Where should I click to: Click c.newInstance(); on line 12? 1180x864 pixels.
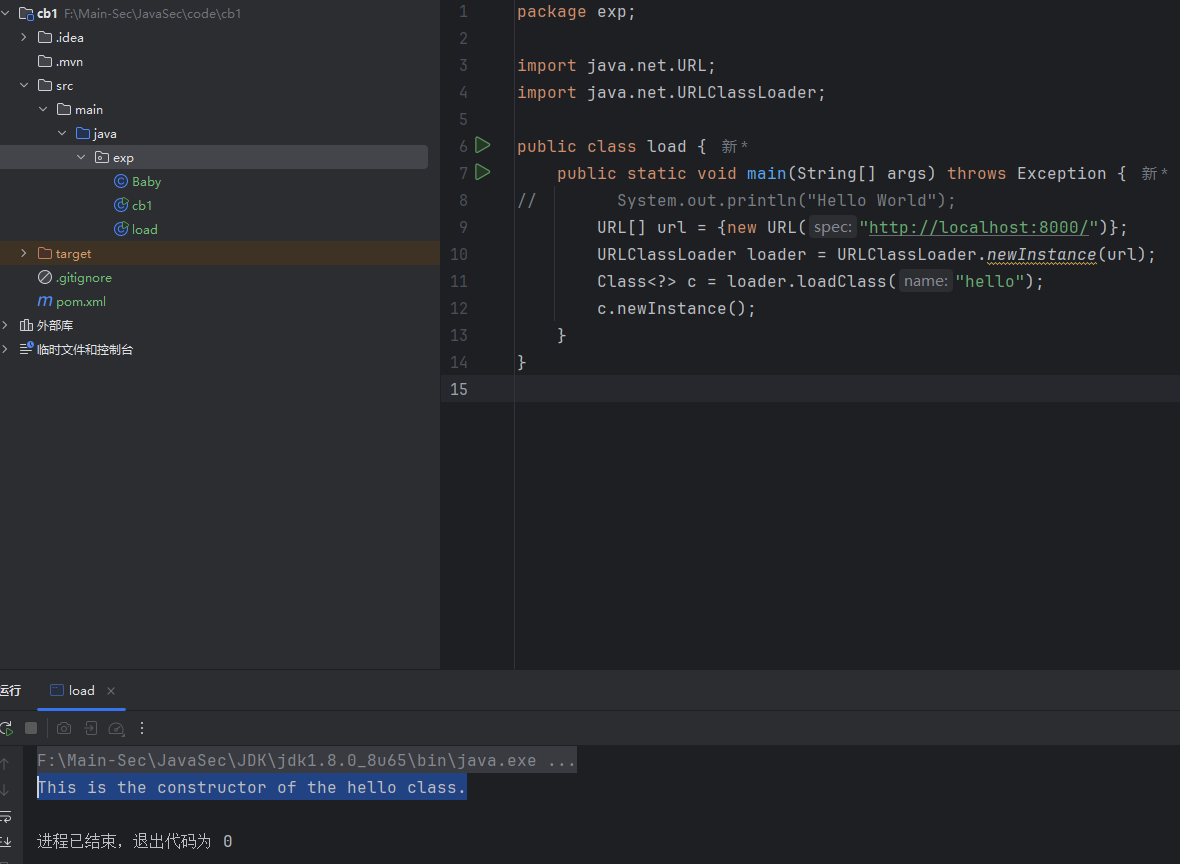point(676,309)
